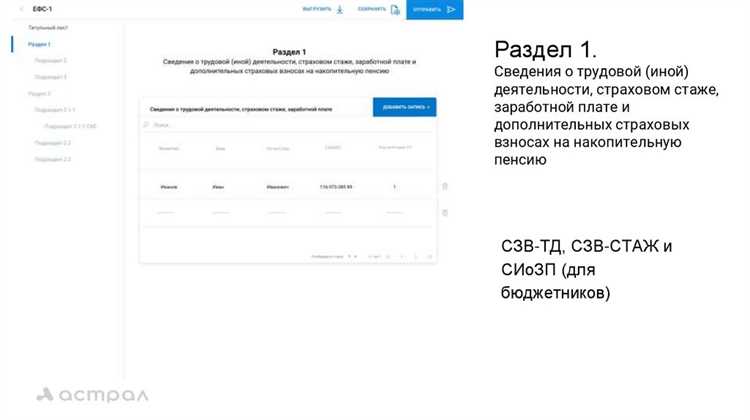Select the Иванов surname cell
Viewport: 750px width, 420px height.
(x=169, y=187)
